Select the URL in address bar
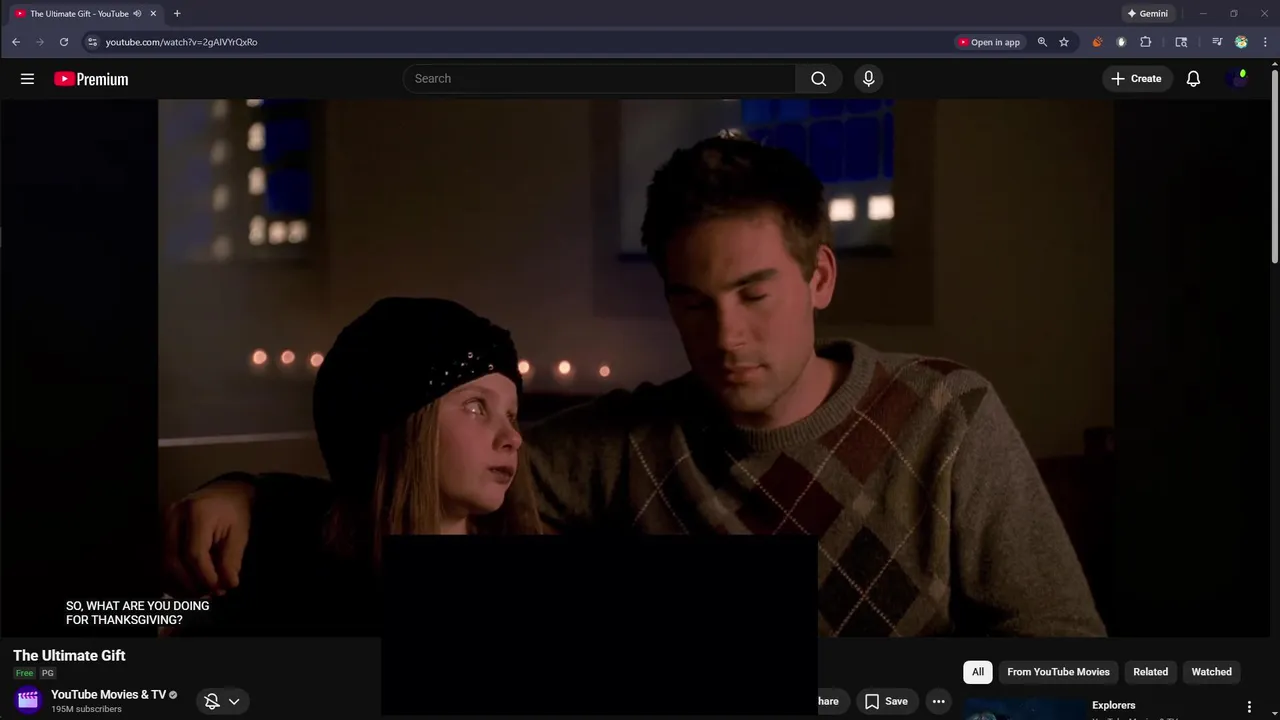 181,42
